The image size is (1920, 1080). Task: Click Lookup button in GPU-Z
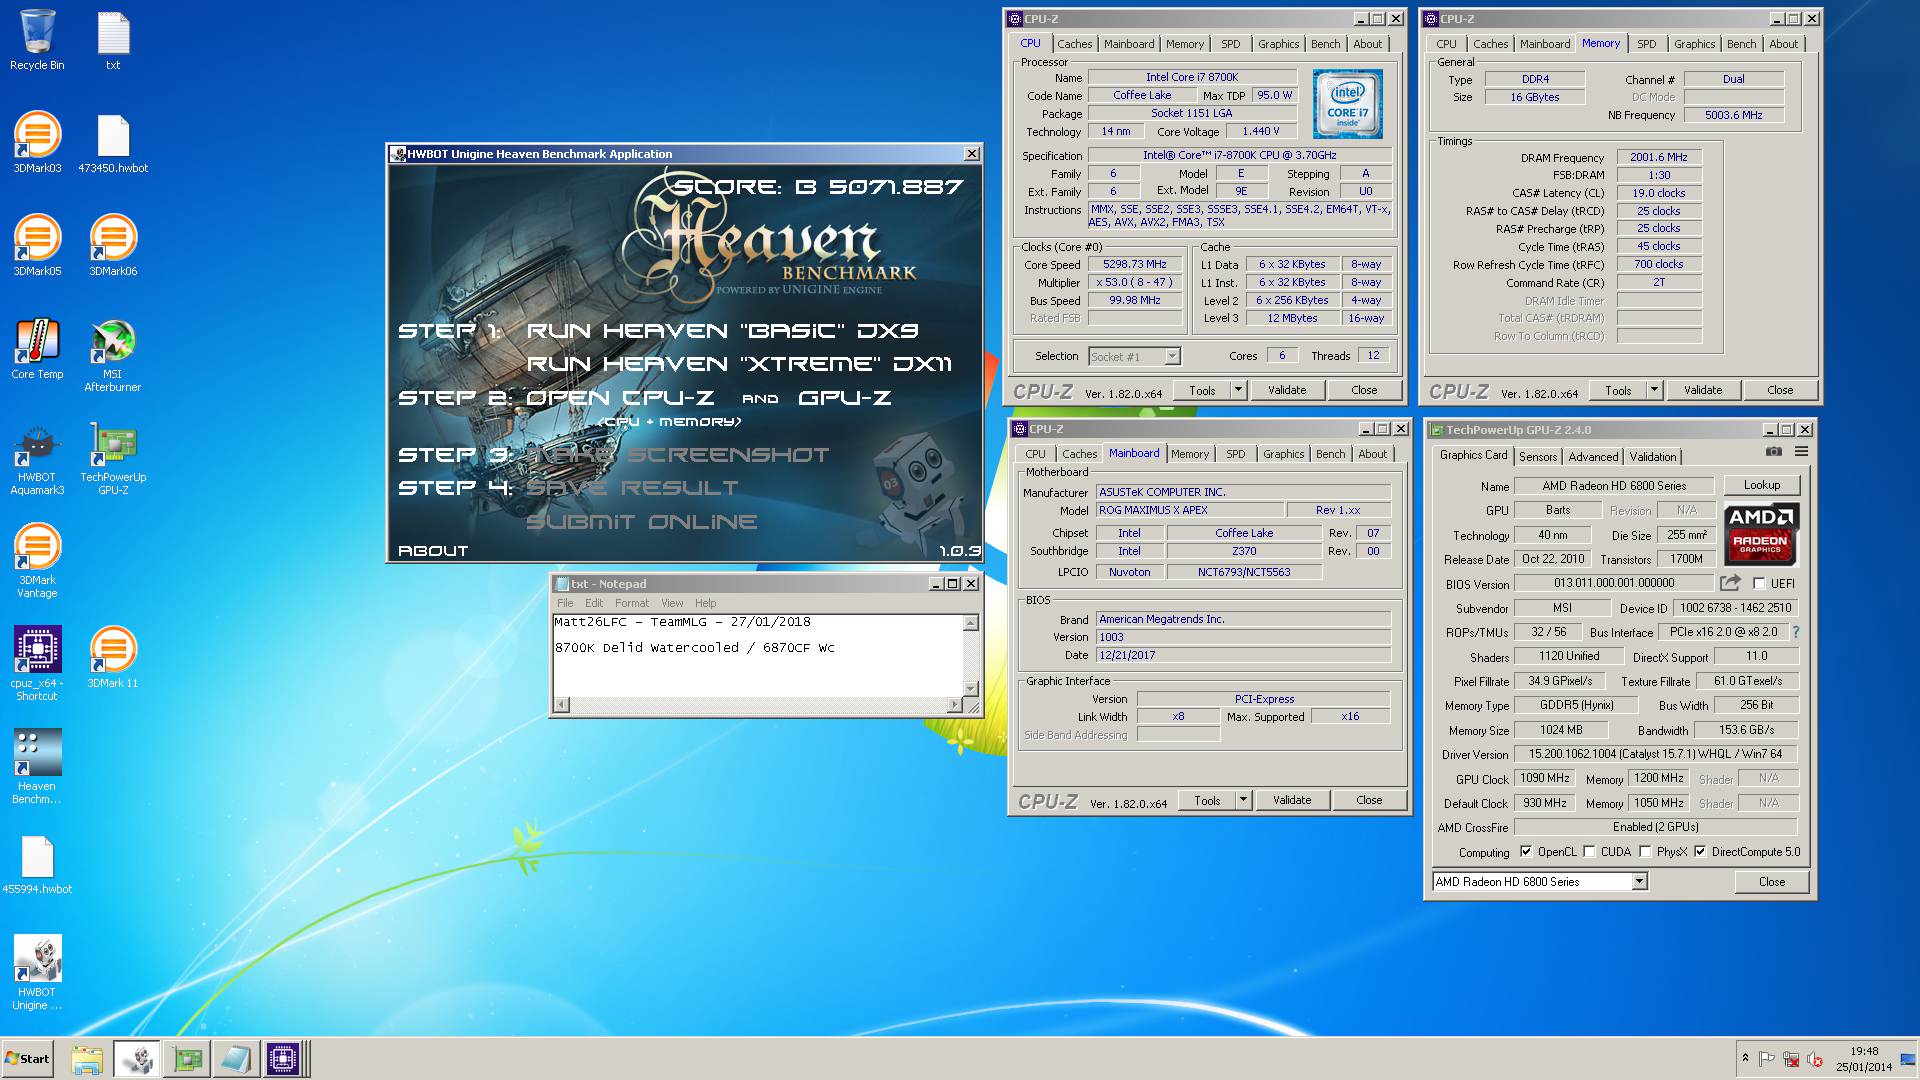coord(1762,485)
